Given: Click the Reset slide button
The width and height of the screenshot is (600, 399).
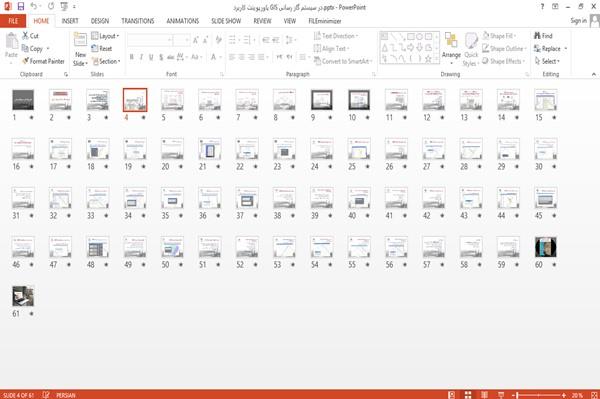Looking at the screenshot, I should 102,49.
